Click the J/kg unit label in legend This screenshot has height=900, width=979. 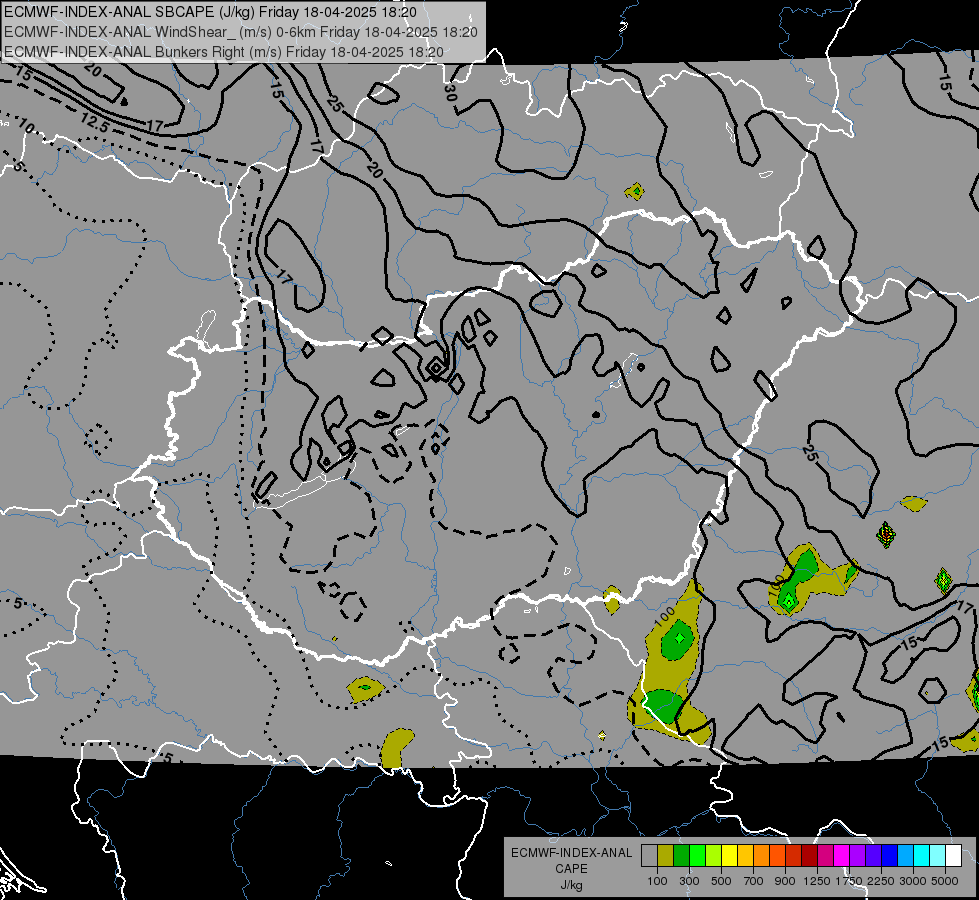click(571, 885)
